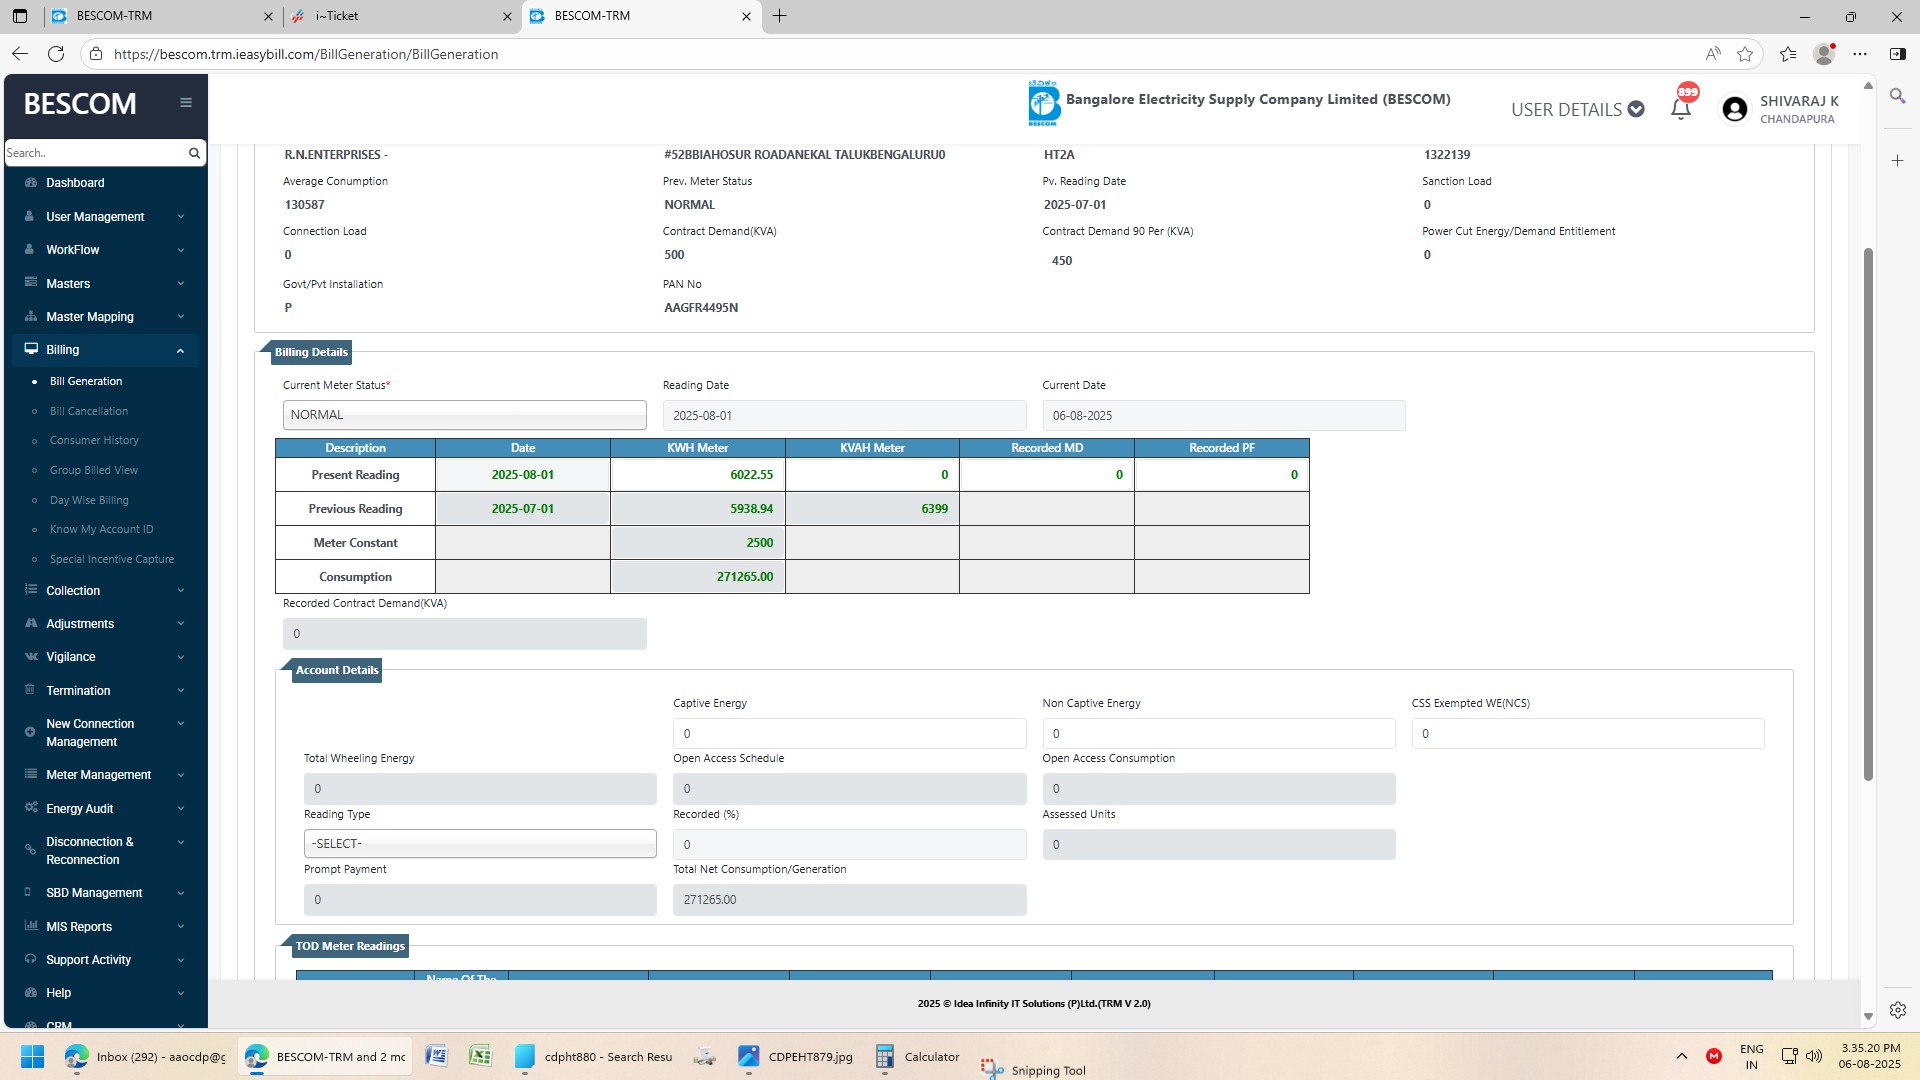Click the notification bell icon
The height and width of the screenshot is (1080, 1920).
(x=1680, y=109)
